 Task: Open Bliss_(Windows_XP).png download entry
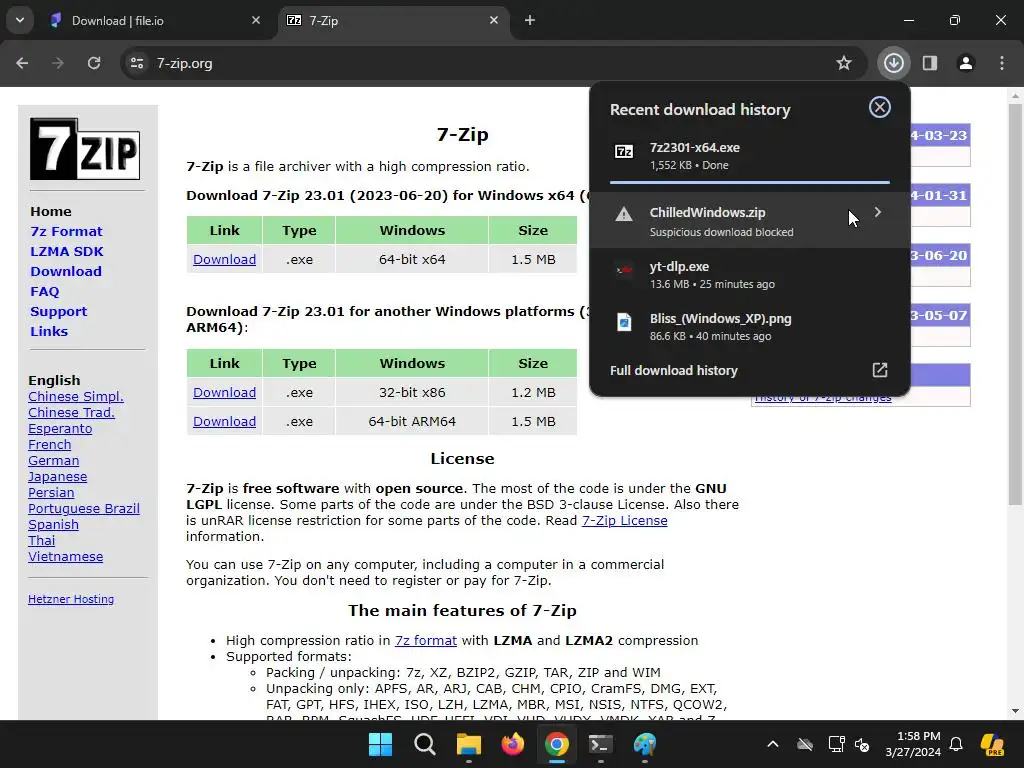750,327
